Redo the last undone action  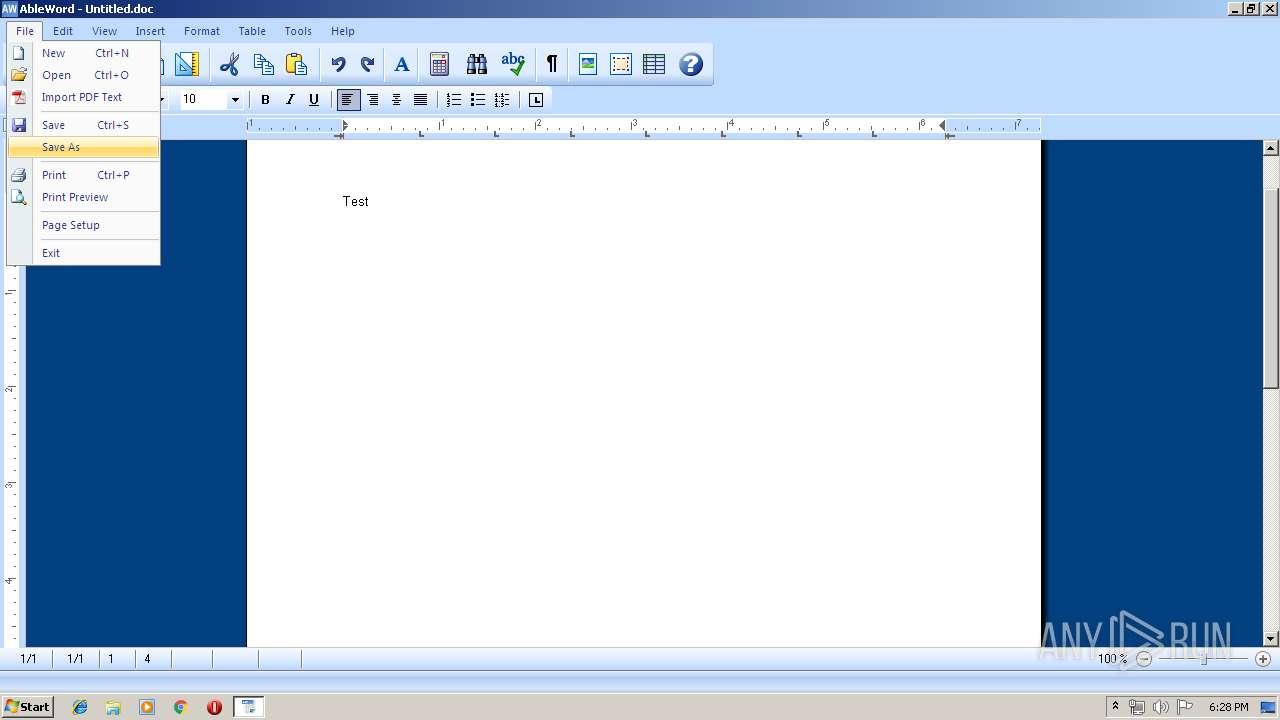pyautogui.click(x=367, y=65)
